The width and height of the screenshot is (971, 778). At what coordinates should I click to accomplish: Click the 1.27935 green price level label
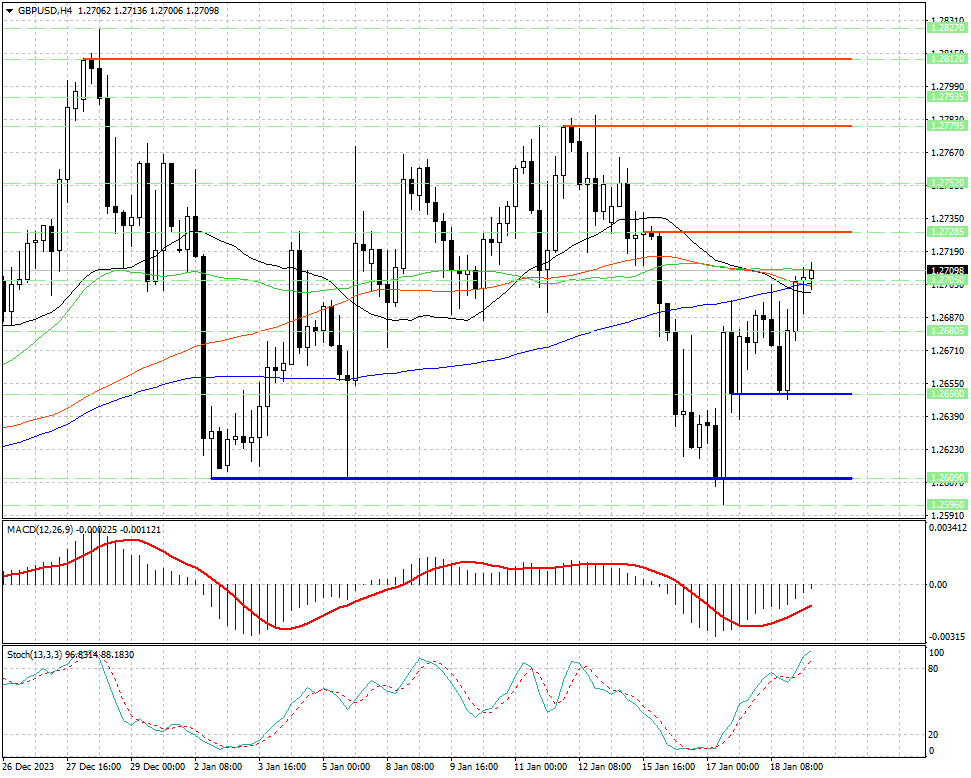(x=947, y=97)
